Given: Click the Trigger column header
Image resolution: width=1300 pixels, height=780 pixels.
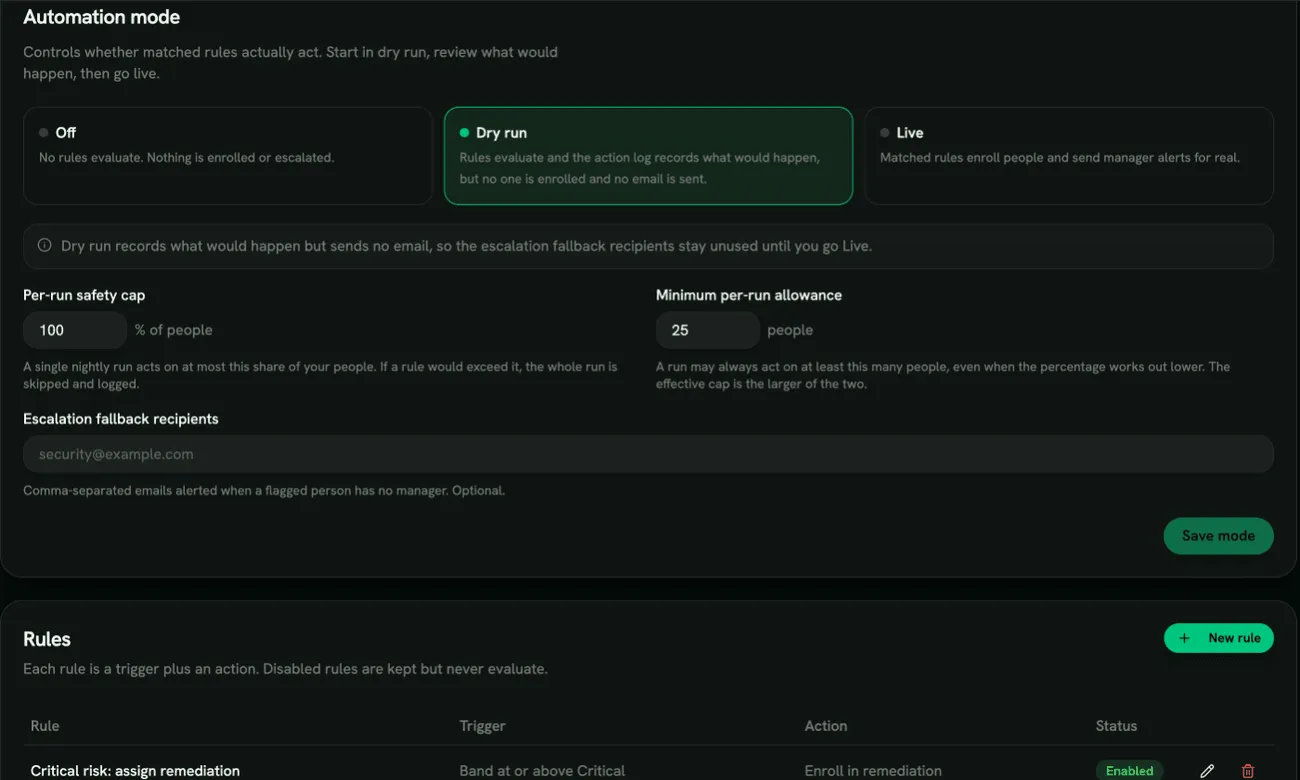Looking at the screenshot, I should tap(482, 726).
